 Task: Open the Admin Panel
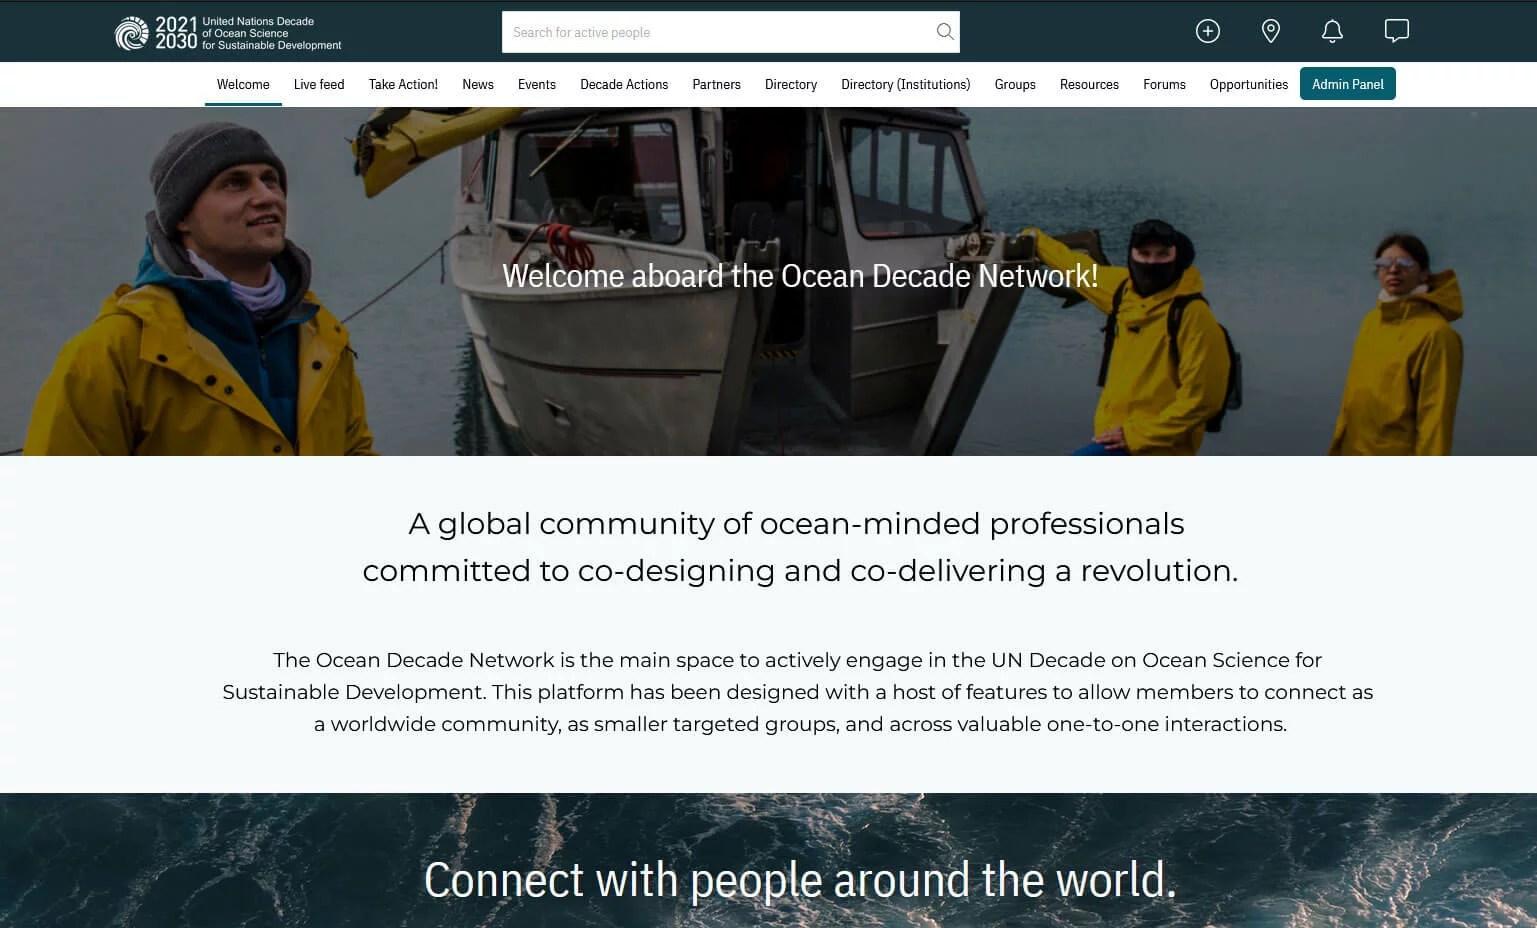(x=1348, y=84)
